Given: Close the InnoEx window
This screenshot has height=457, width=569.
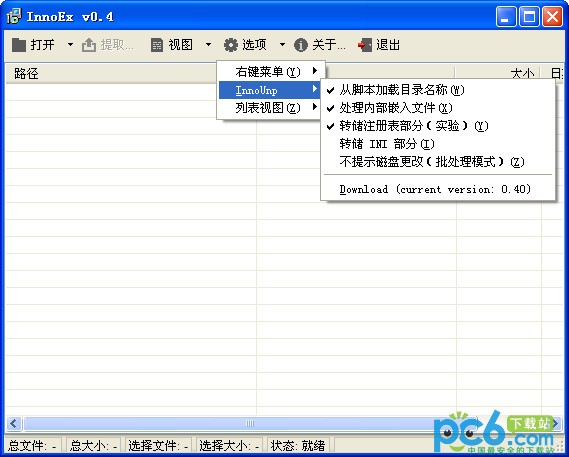Looking at the screenshot, I should pos(552,17).
